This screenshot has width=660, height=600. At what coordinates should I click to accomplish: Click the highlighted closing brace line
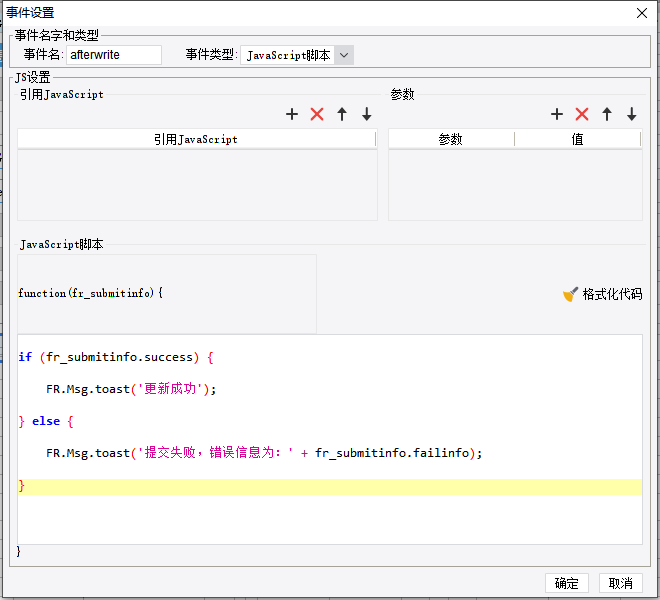[330, 486]
